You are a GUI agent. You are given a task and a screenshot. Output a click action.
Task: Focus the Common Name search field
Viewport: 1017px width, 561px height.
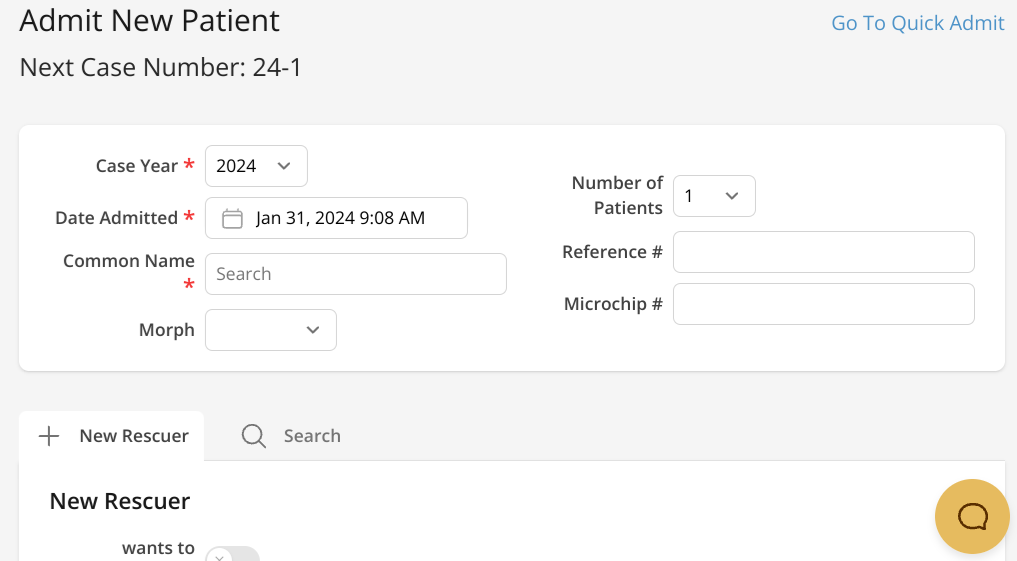[x=356, y=274]
